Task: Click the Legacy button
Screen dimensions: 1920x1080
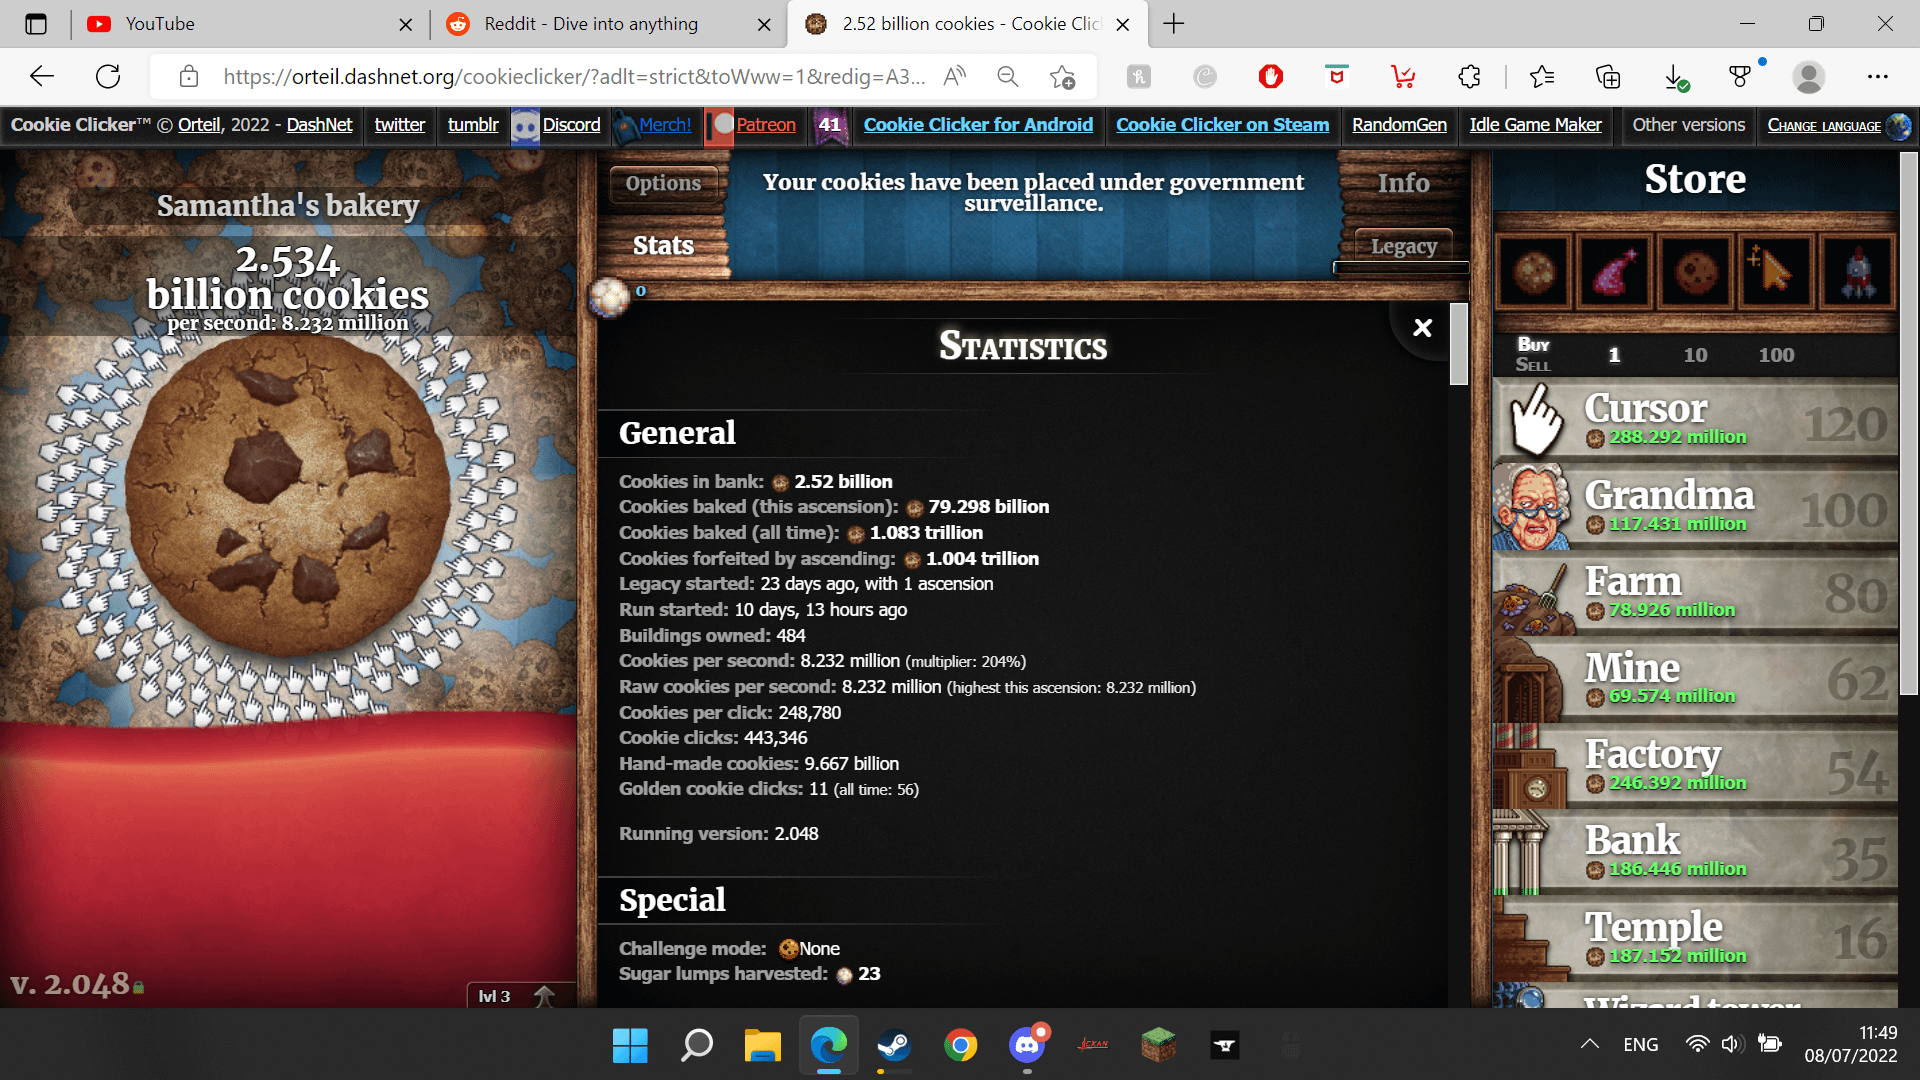Action: 1402,245
